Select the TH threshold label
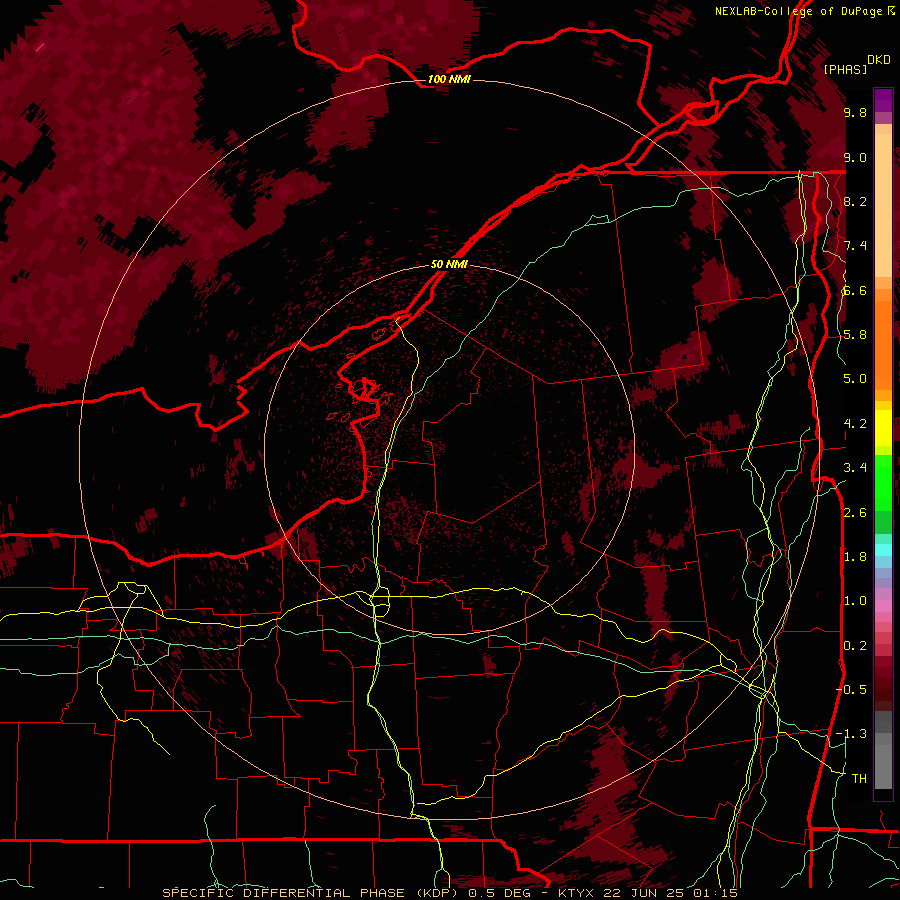900x900 pixels. coord(859,778)
